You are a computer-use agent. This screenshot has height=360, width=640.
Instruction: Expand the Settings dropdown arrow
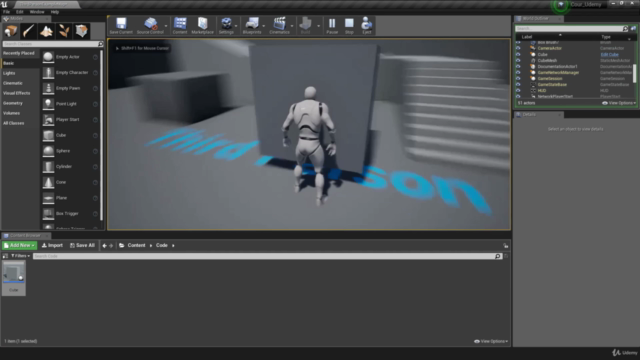tap(236, 26)
